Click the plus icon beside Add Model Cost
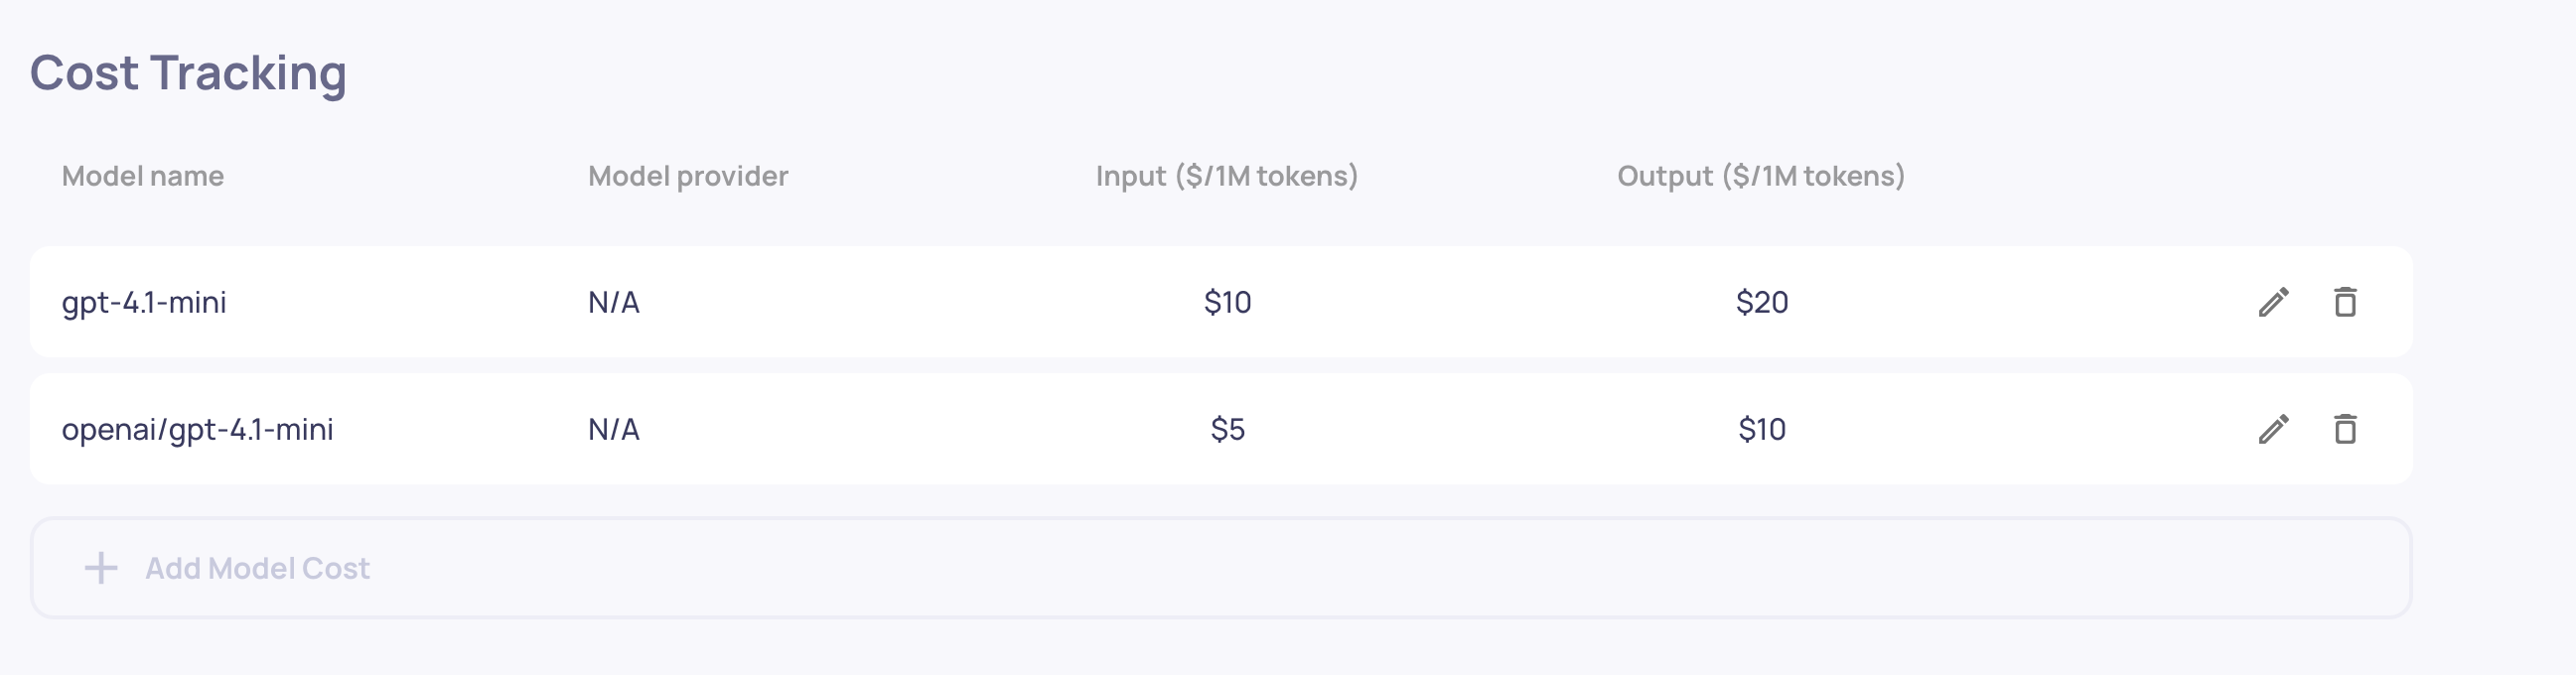The width and height of the screenshot is (2576, 675). (100, 568)
